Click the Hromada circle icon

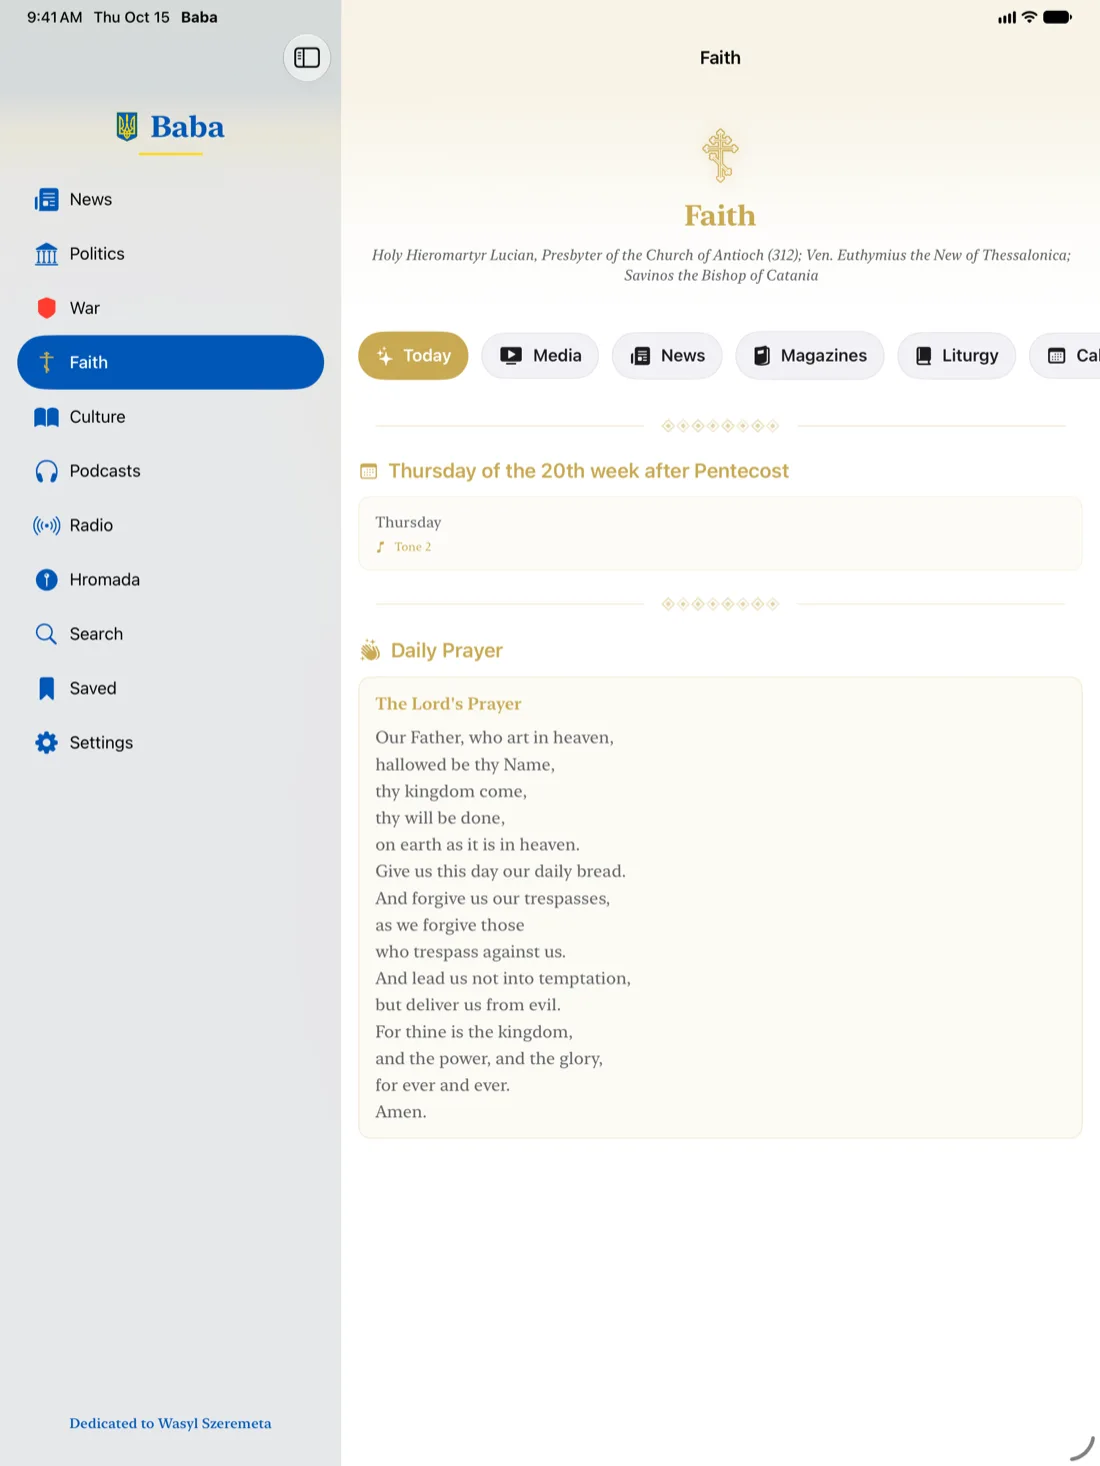(46, 580)
